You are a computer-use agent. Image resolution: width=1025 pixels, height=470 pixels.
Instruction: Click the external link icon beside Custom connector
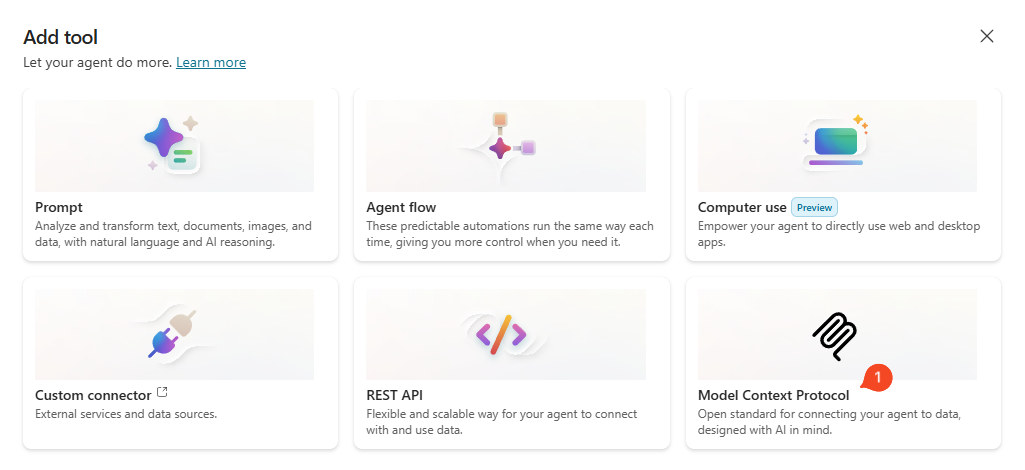pyautogui.click(x=163, y=393)
